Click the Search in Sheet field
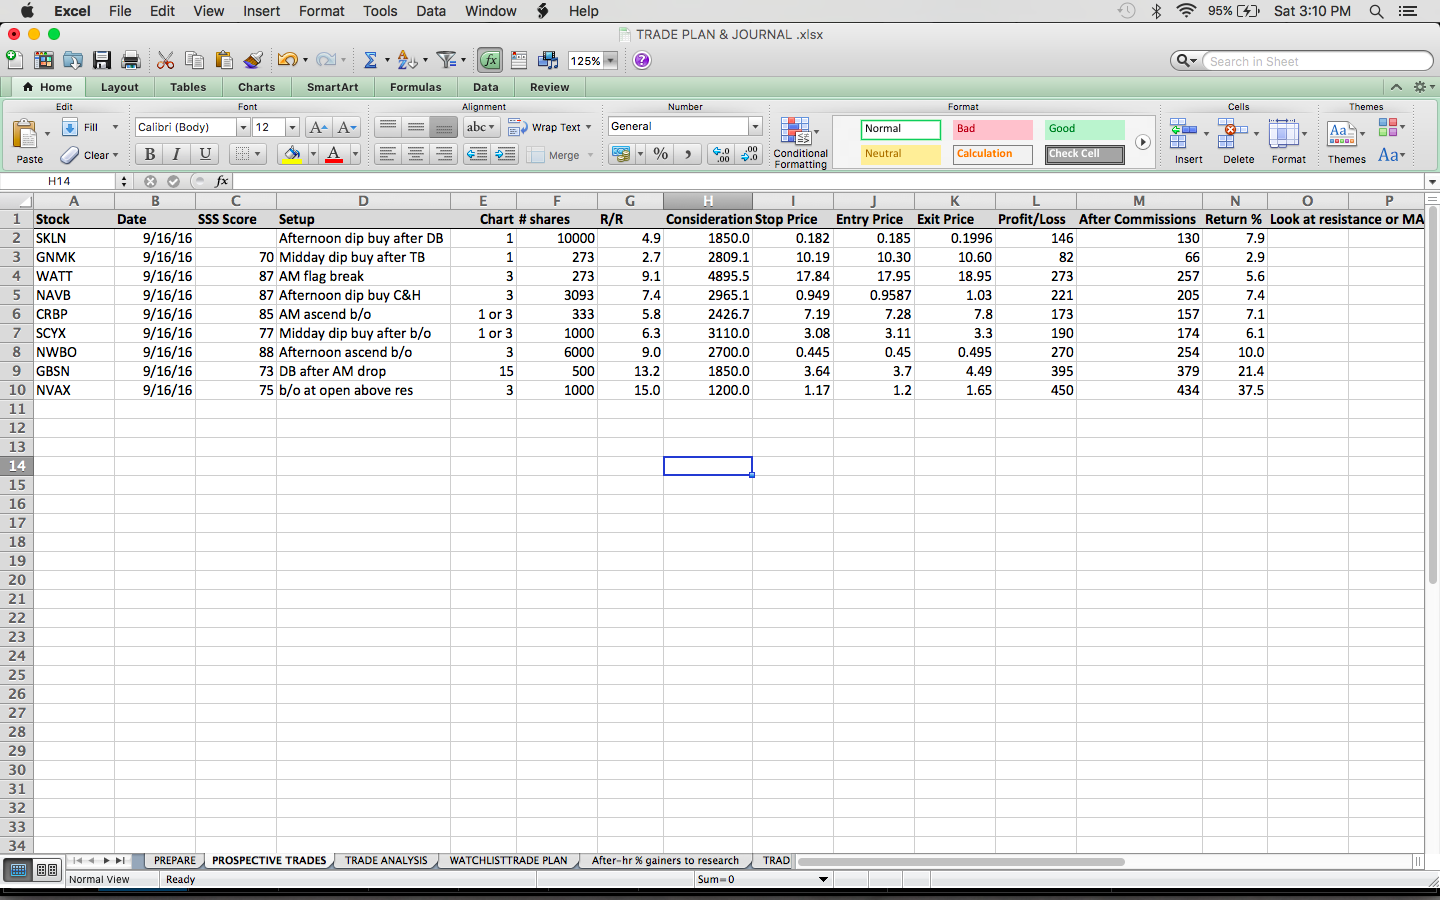This screenshot has width=1440, height=900. click(1316, 61)
